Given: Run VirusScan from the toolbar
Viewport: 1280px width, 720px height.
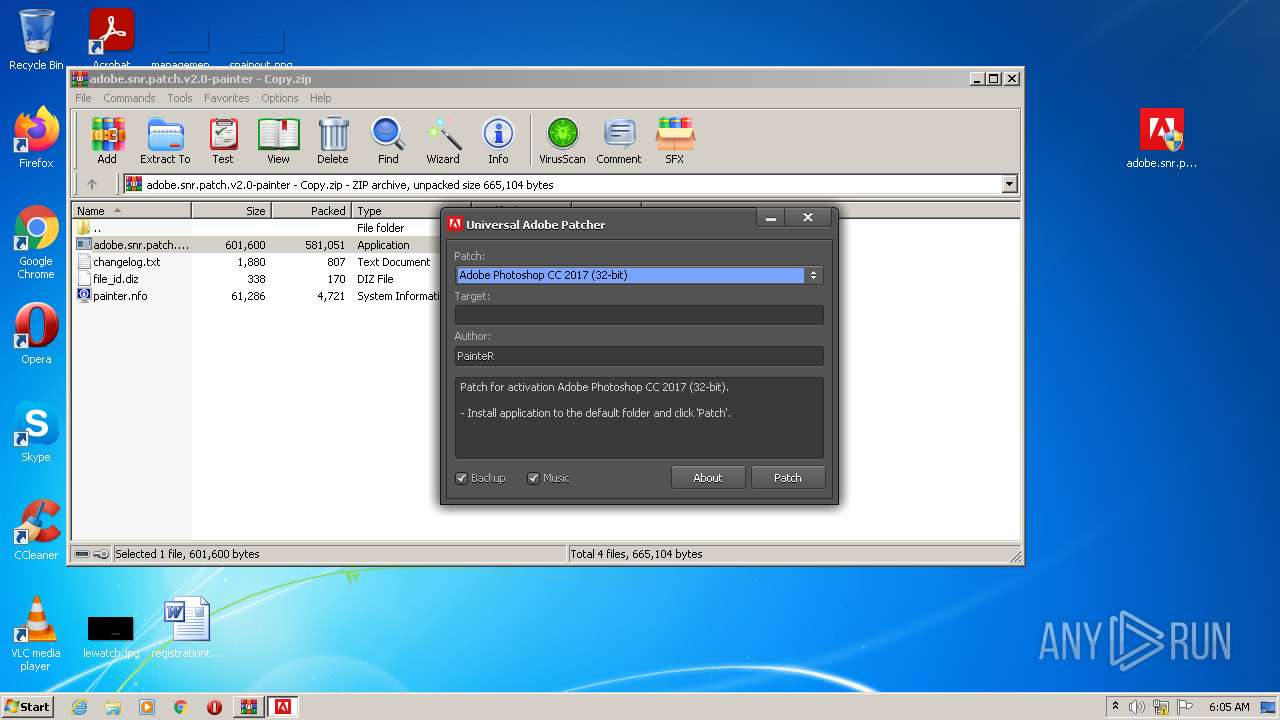Looking at the screenshot, I should click(x=562, y=140).
